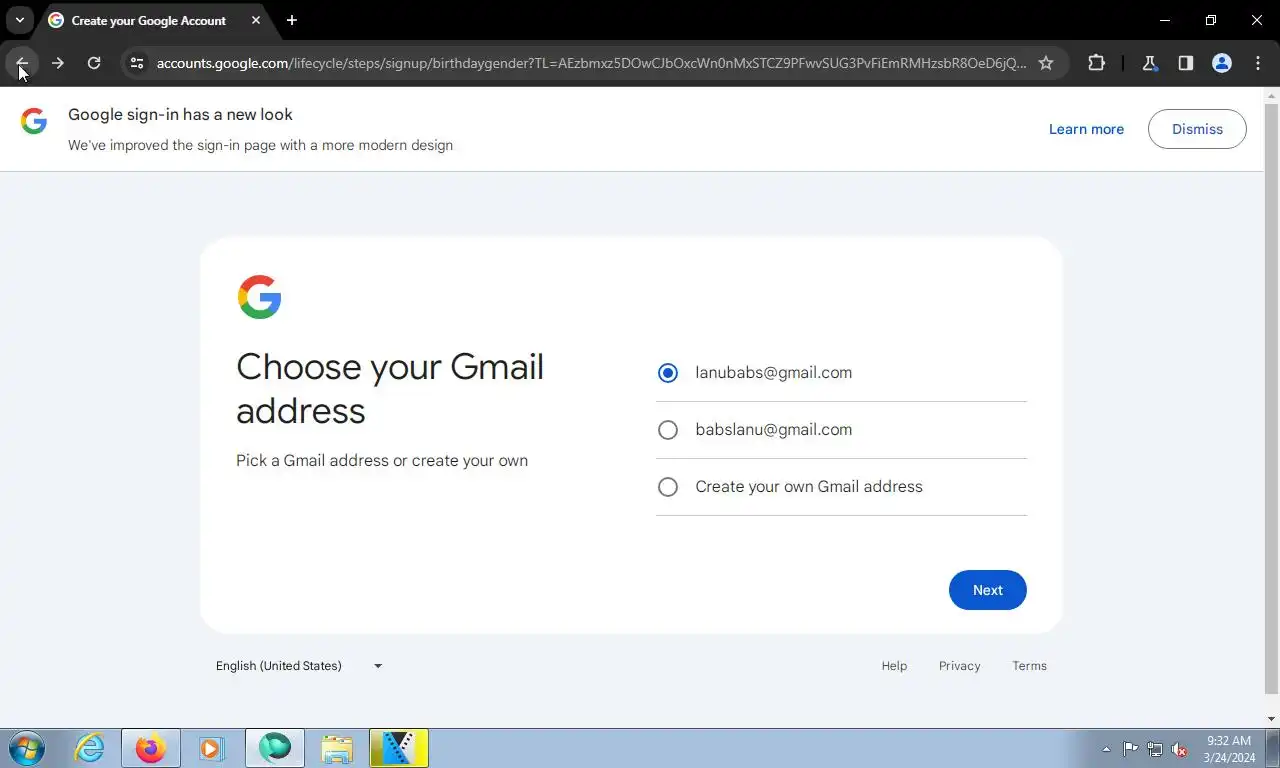Dismiss the new look banner
The image size is (1280, 768).
(x=1197, y=129)
